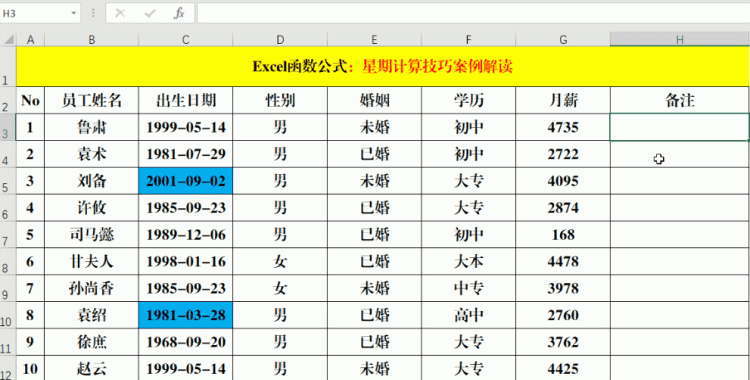
Task: Select the cell containing 许攸
Action: [91, 208]
